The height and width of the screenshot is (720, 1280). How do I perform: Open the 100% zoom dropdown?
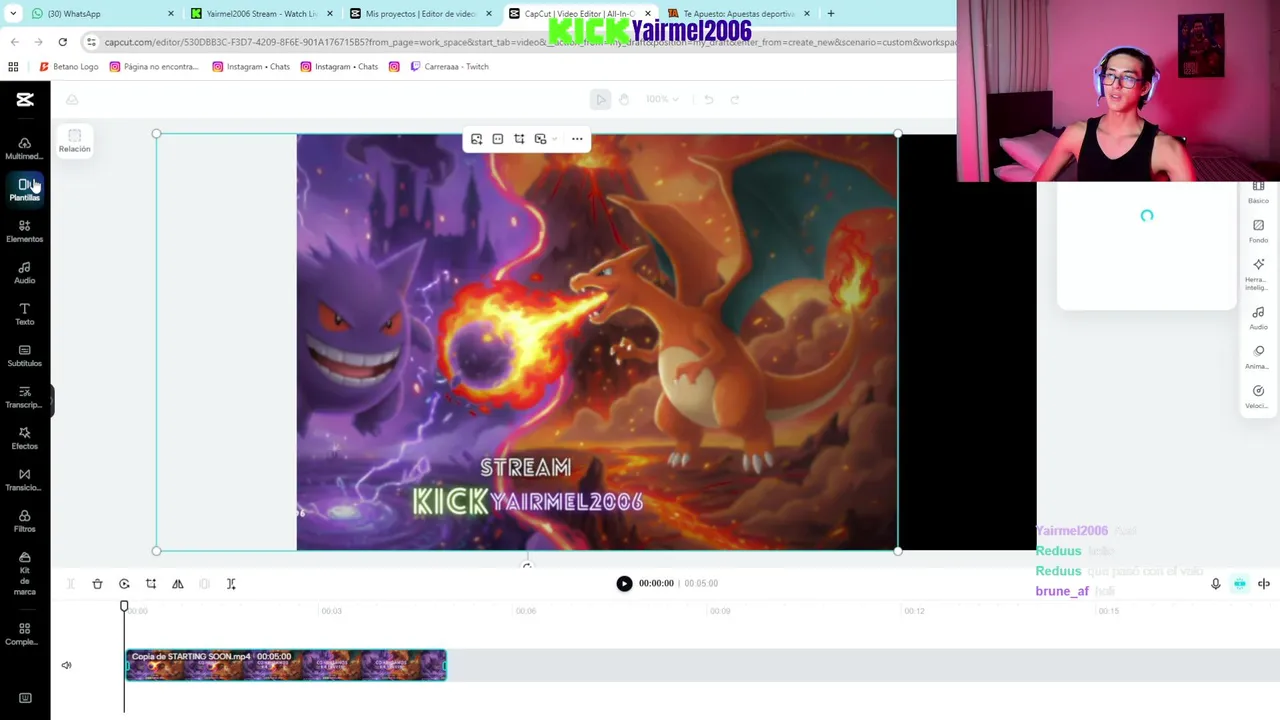662,99
